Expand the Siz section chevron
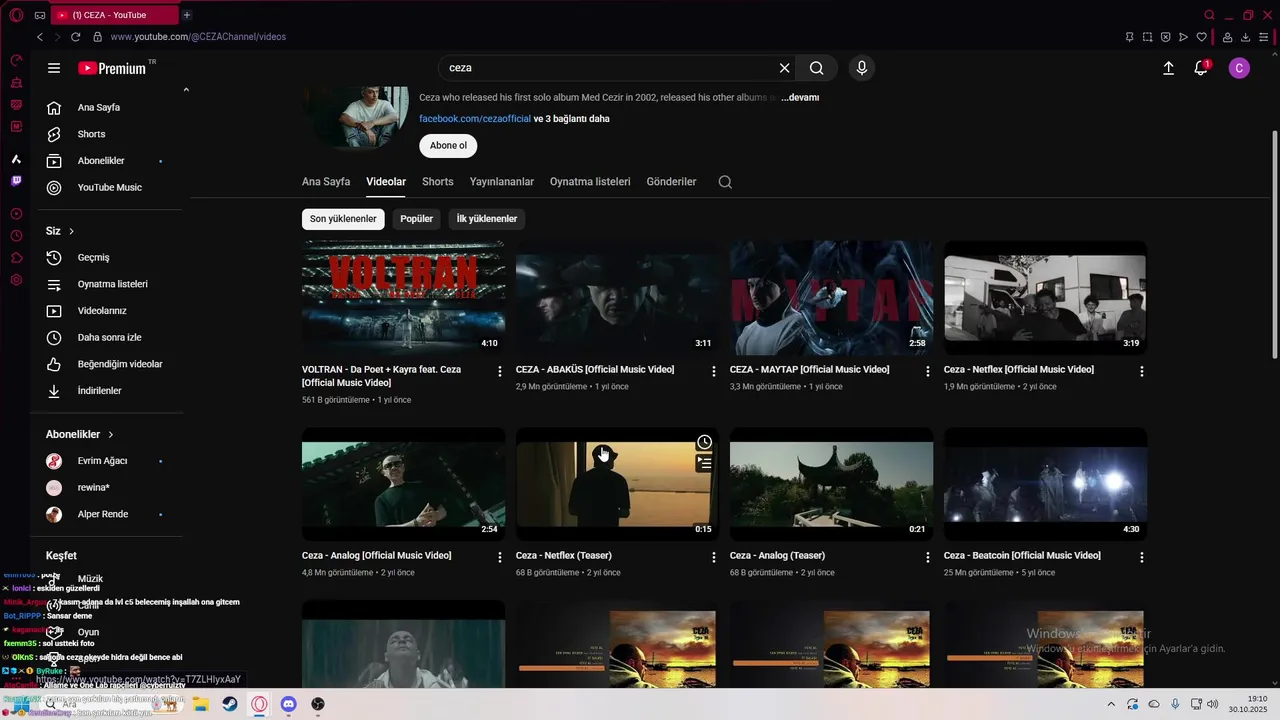Screen dimensions: 1280x720 tap(71, 231)
